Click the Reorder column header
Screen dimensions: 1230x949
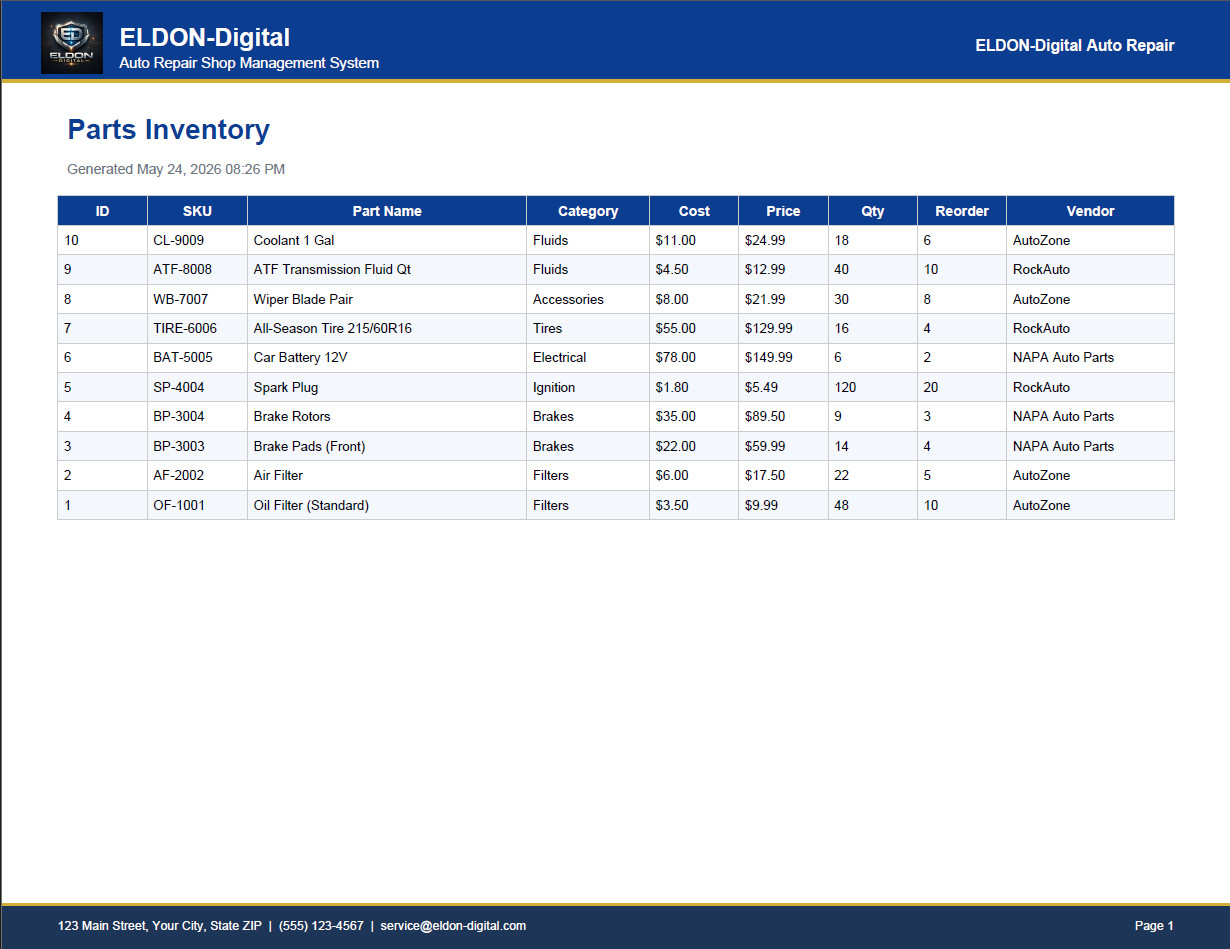[x=962, y=211]
